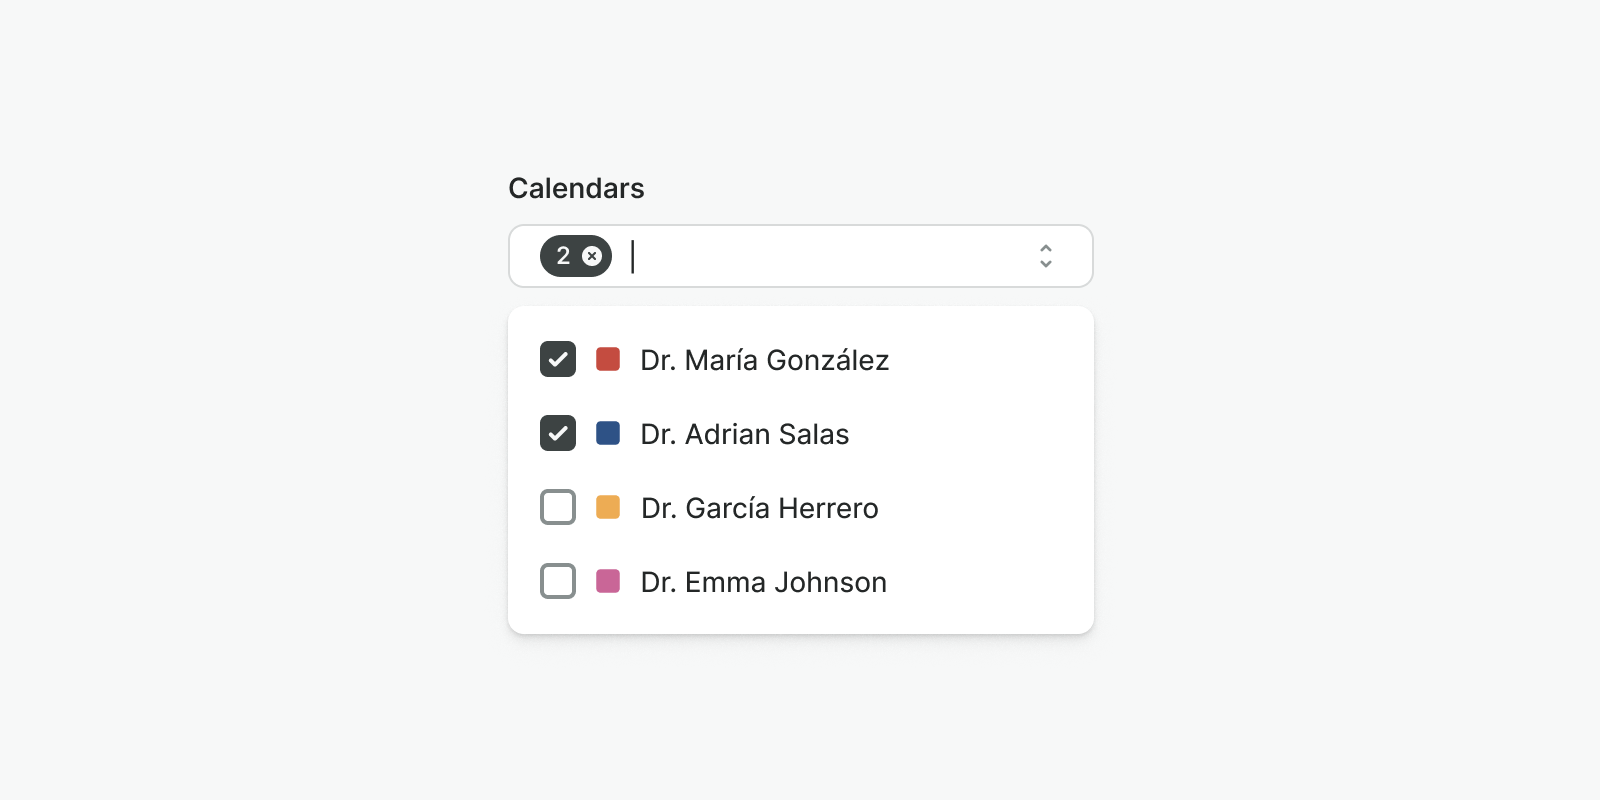Click the up arrow in the combobox chevron
The width and height of the screenshot is (1600, 800).
point(1046,248)
